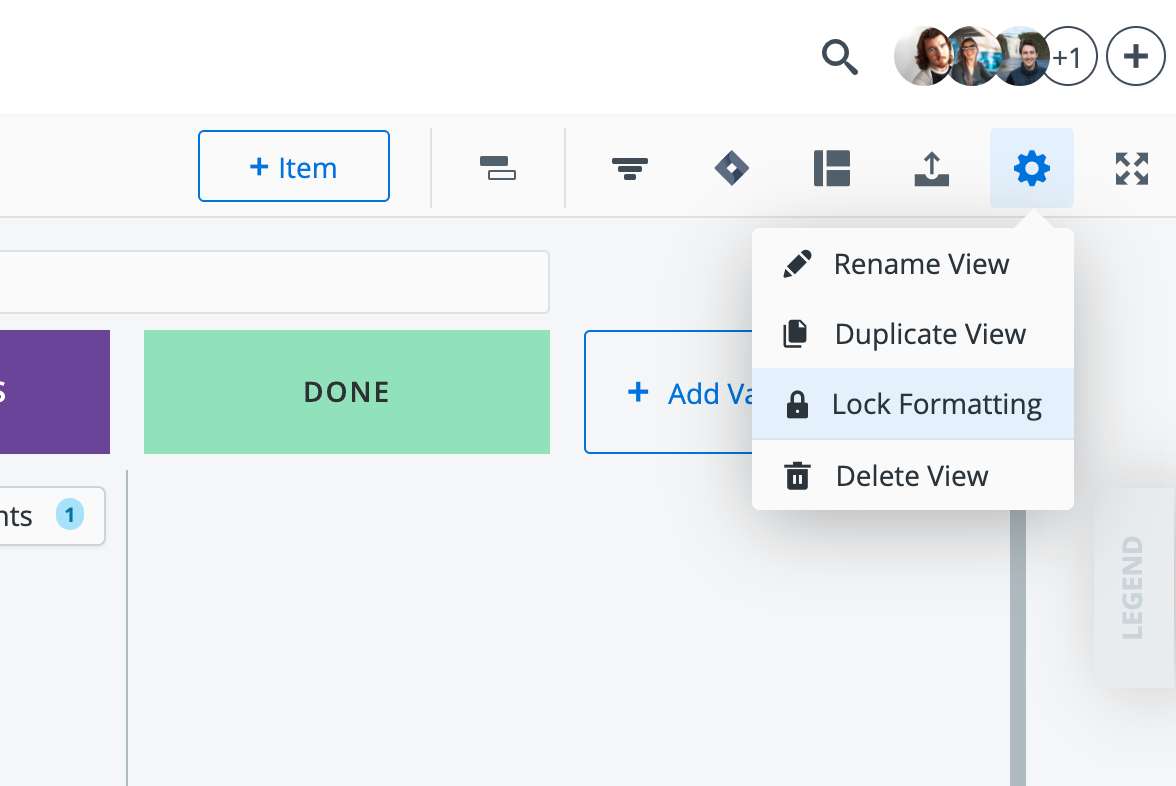
Task: Open search with the magnifying glass icon
Action: tap(839, 57)
